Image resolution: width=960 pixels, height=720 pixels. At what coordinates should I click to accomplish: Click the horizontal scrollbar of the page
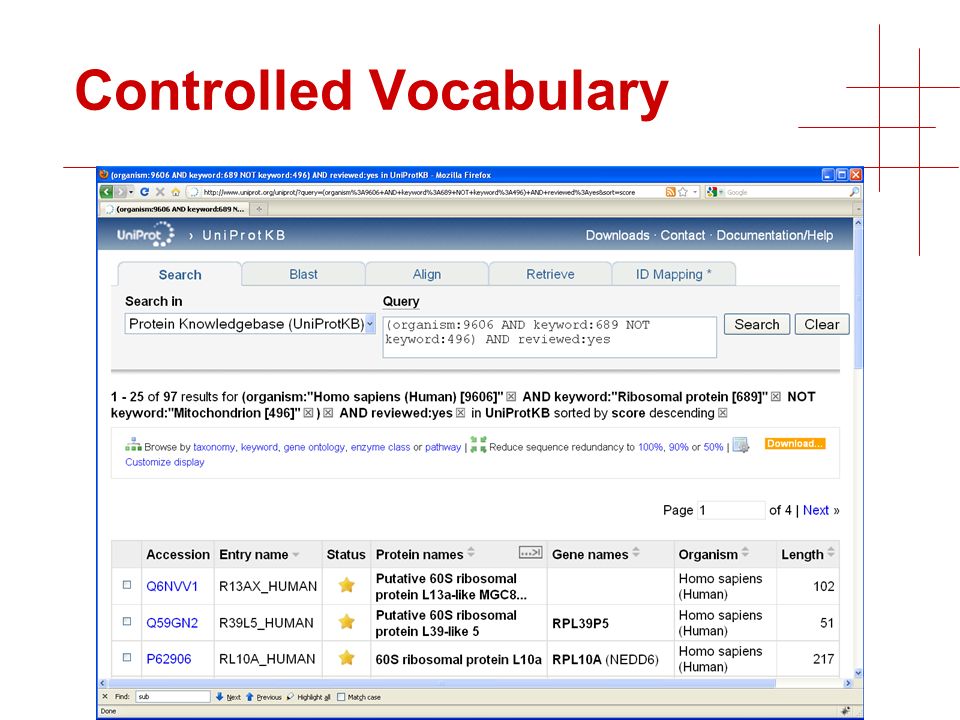click(441, 683)
